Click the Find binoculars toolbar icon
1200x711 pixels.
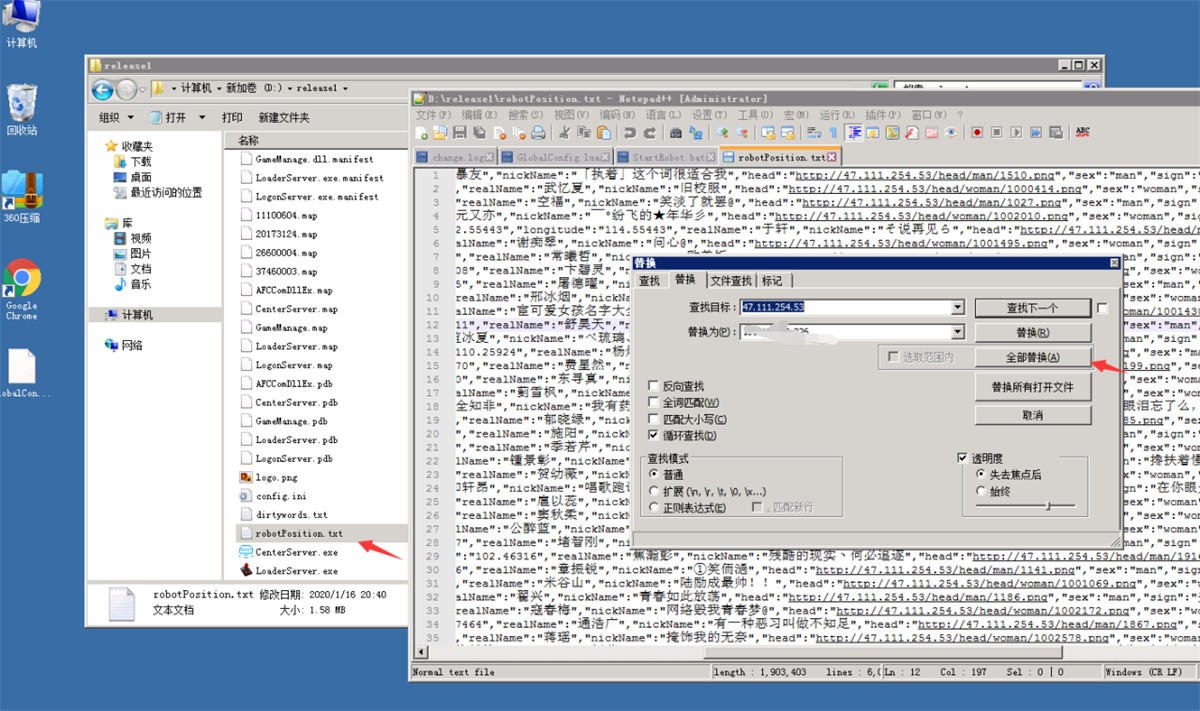point(676,132)
